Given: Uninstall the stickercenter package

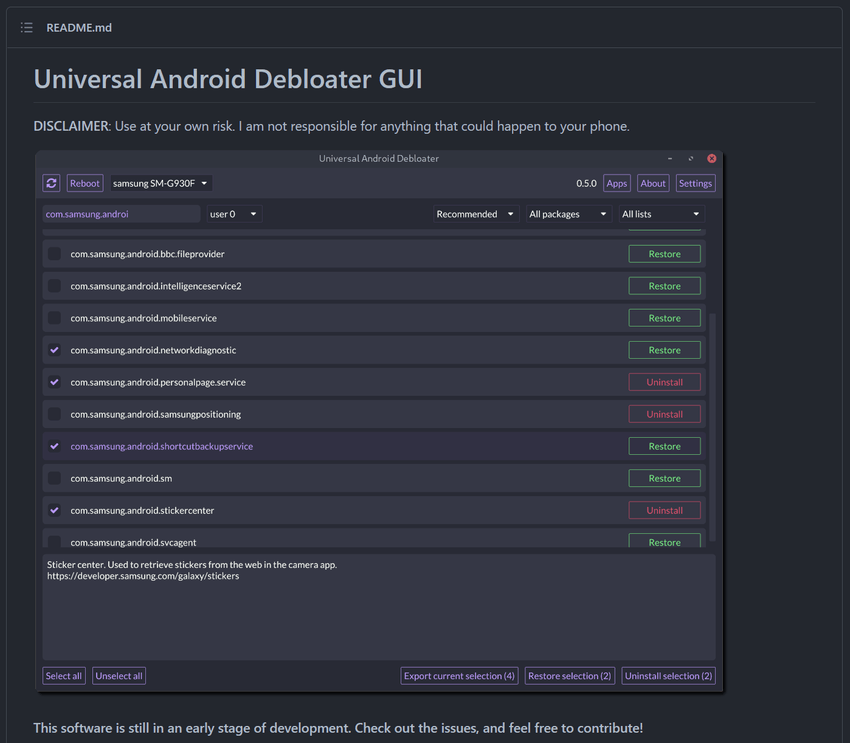Looking at the screenshot, I should tap(665, 510).
